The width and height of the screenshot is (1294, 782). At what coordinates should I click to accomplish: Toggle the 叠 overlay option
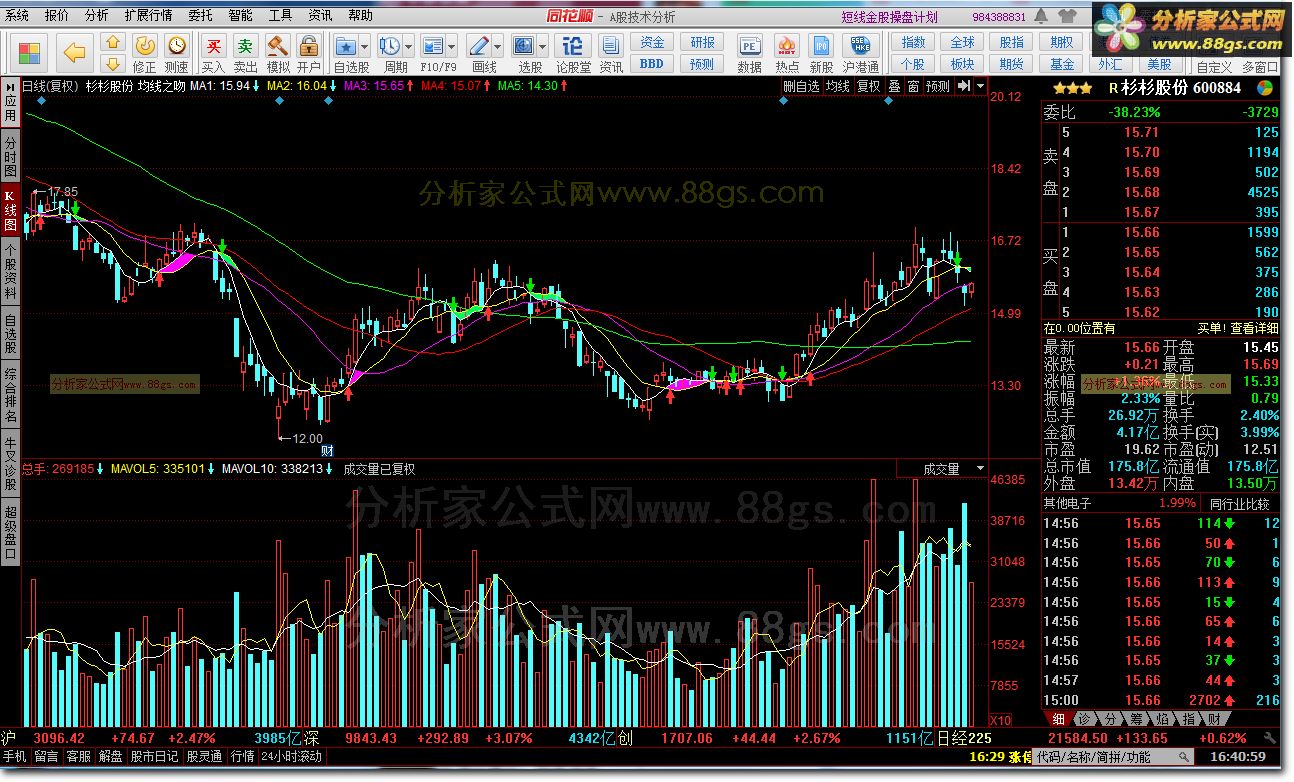click(x=895, y=87)
